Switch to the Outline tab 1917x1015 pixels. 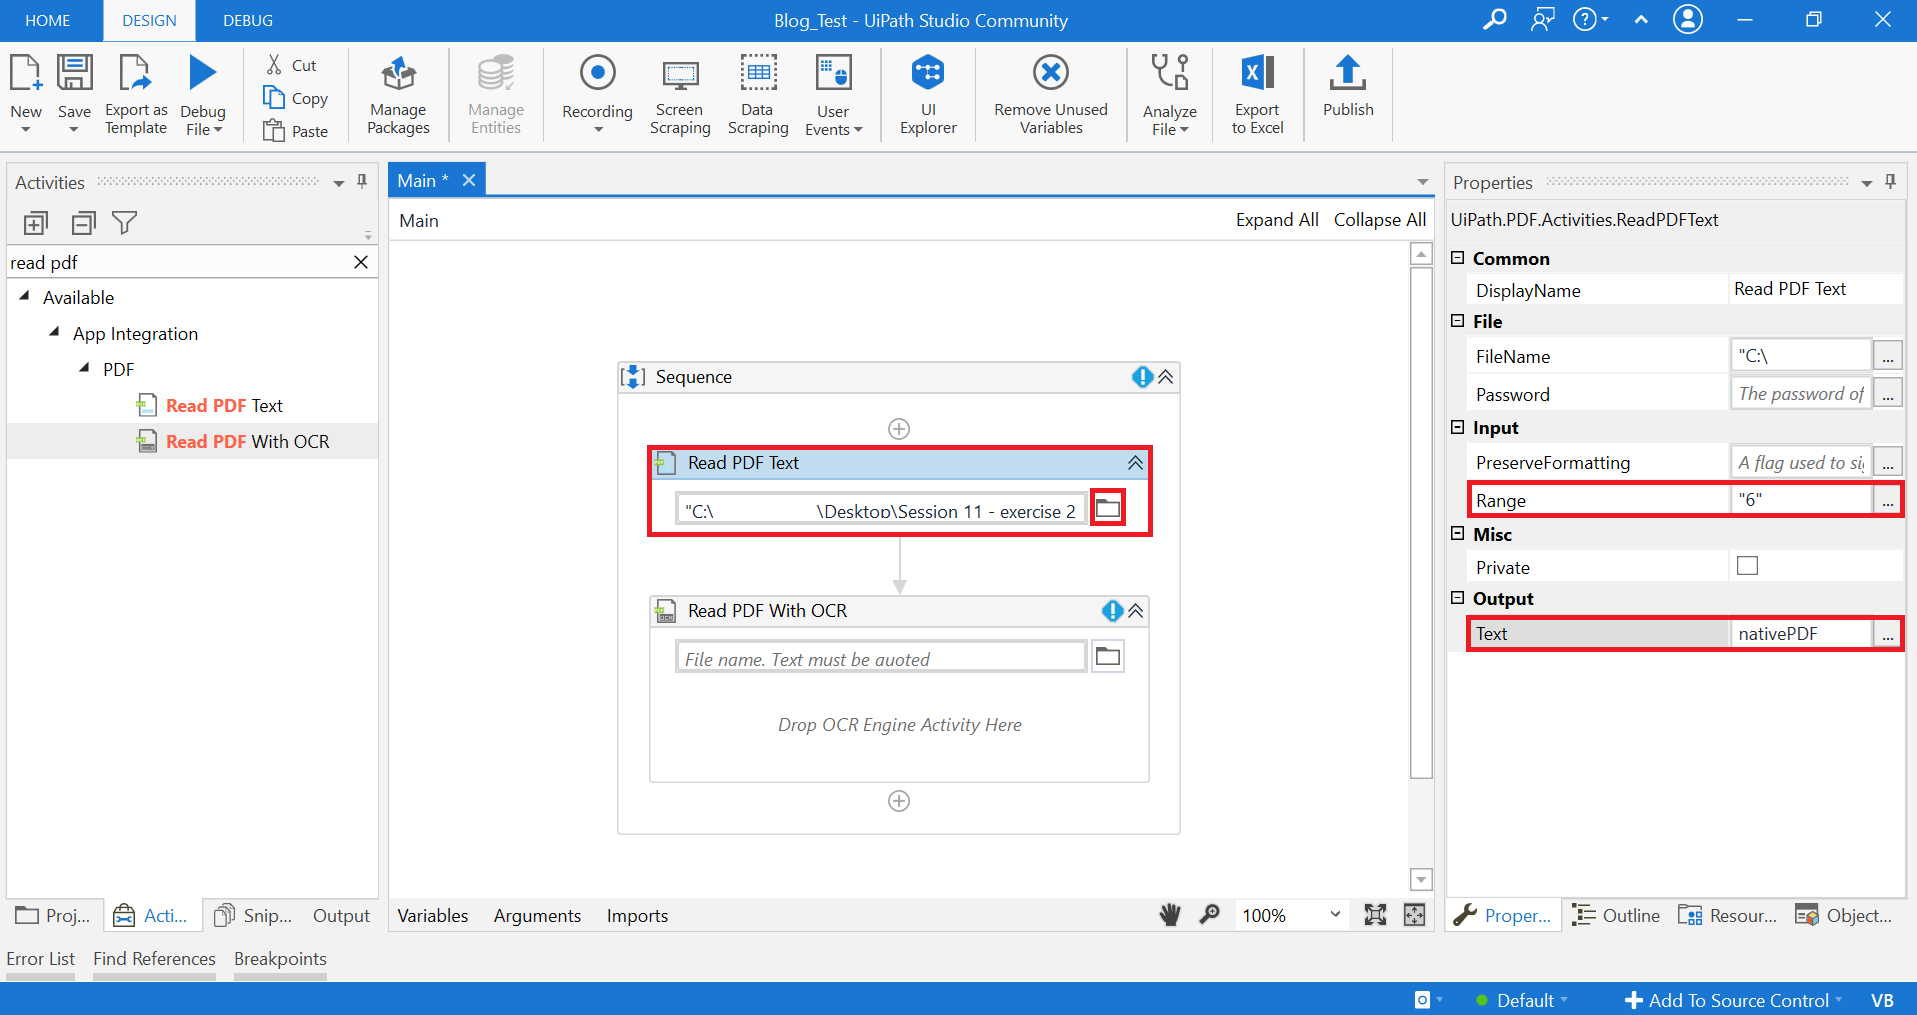tap(1616, 915)
